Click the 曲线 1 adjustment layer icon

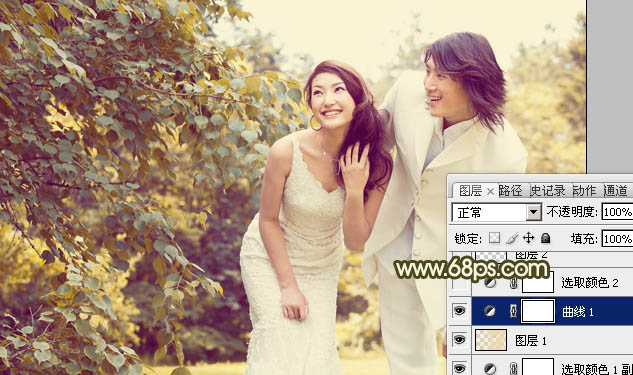(490, 311)
